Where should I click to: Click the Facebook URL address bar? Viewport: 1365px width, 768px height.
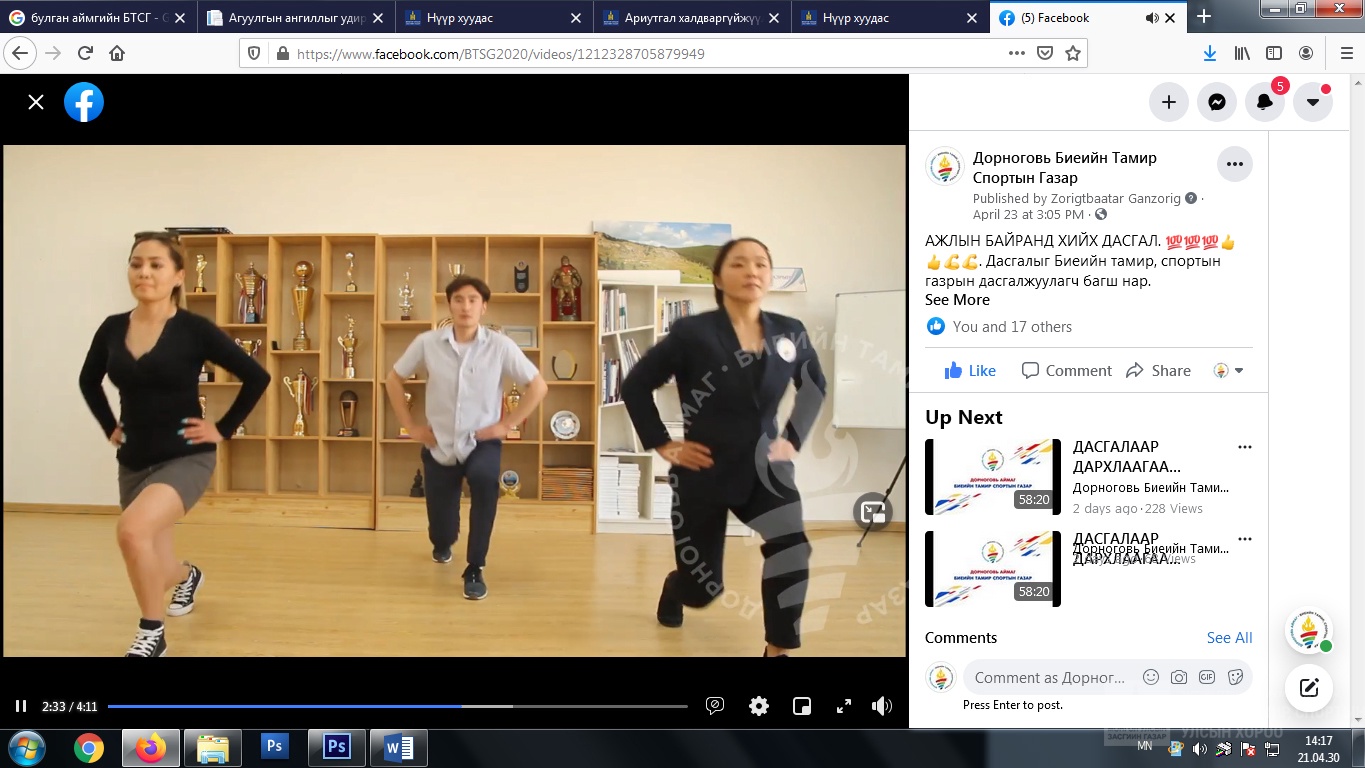coord(640,54)
